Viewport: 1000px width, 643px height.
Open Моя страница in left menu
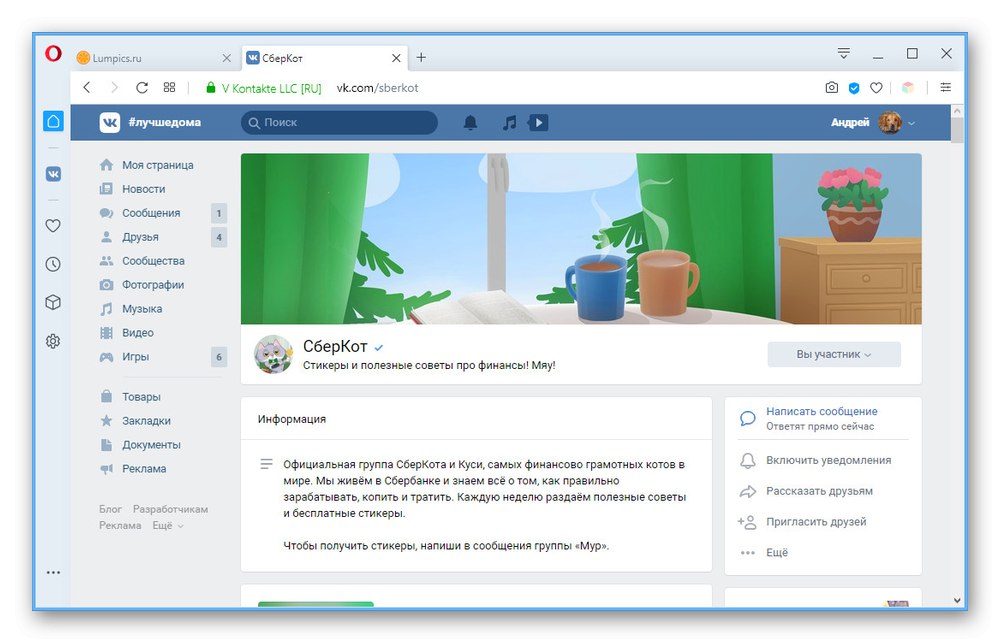click(x=158, y=165)
